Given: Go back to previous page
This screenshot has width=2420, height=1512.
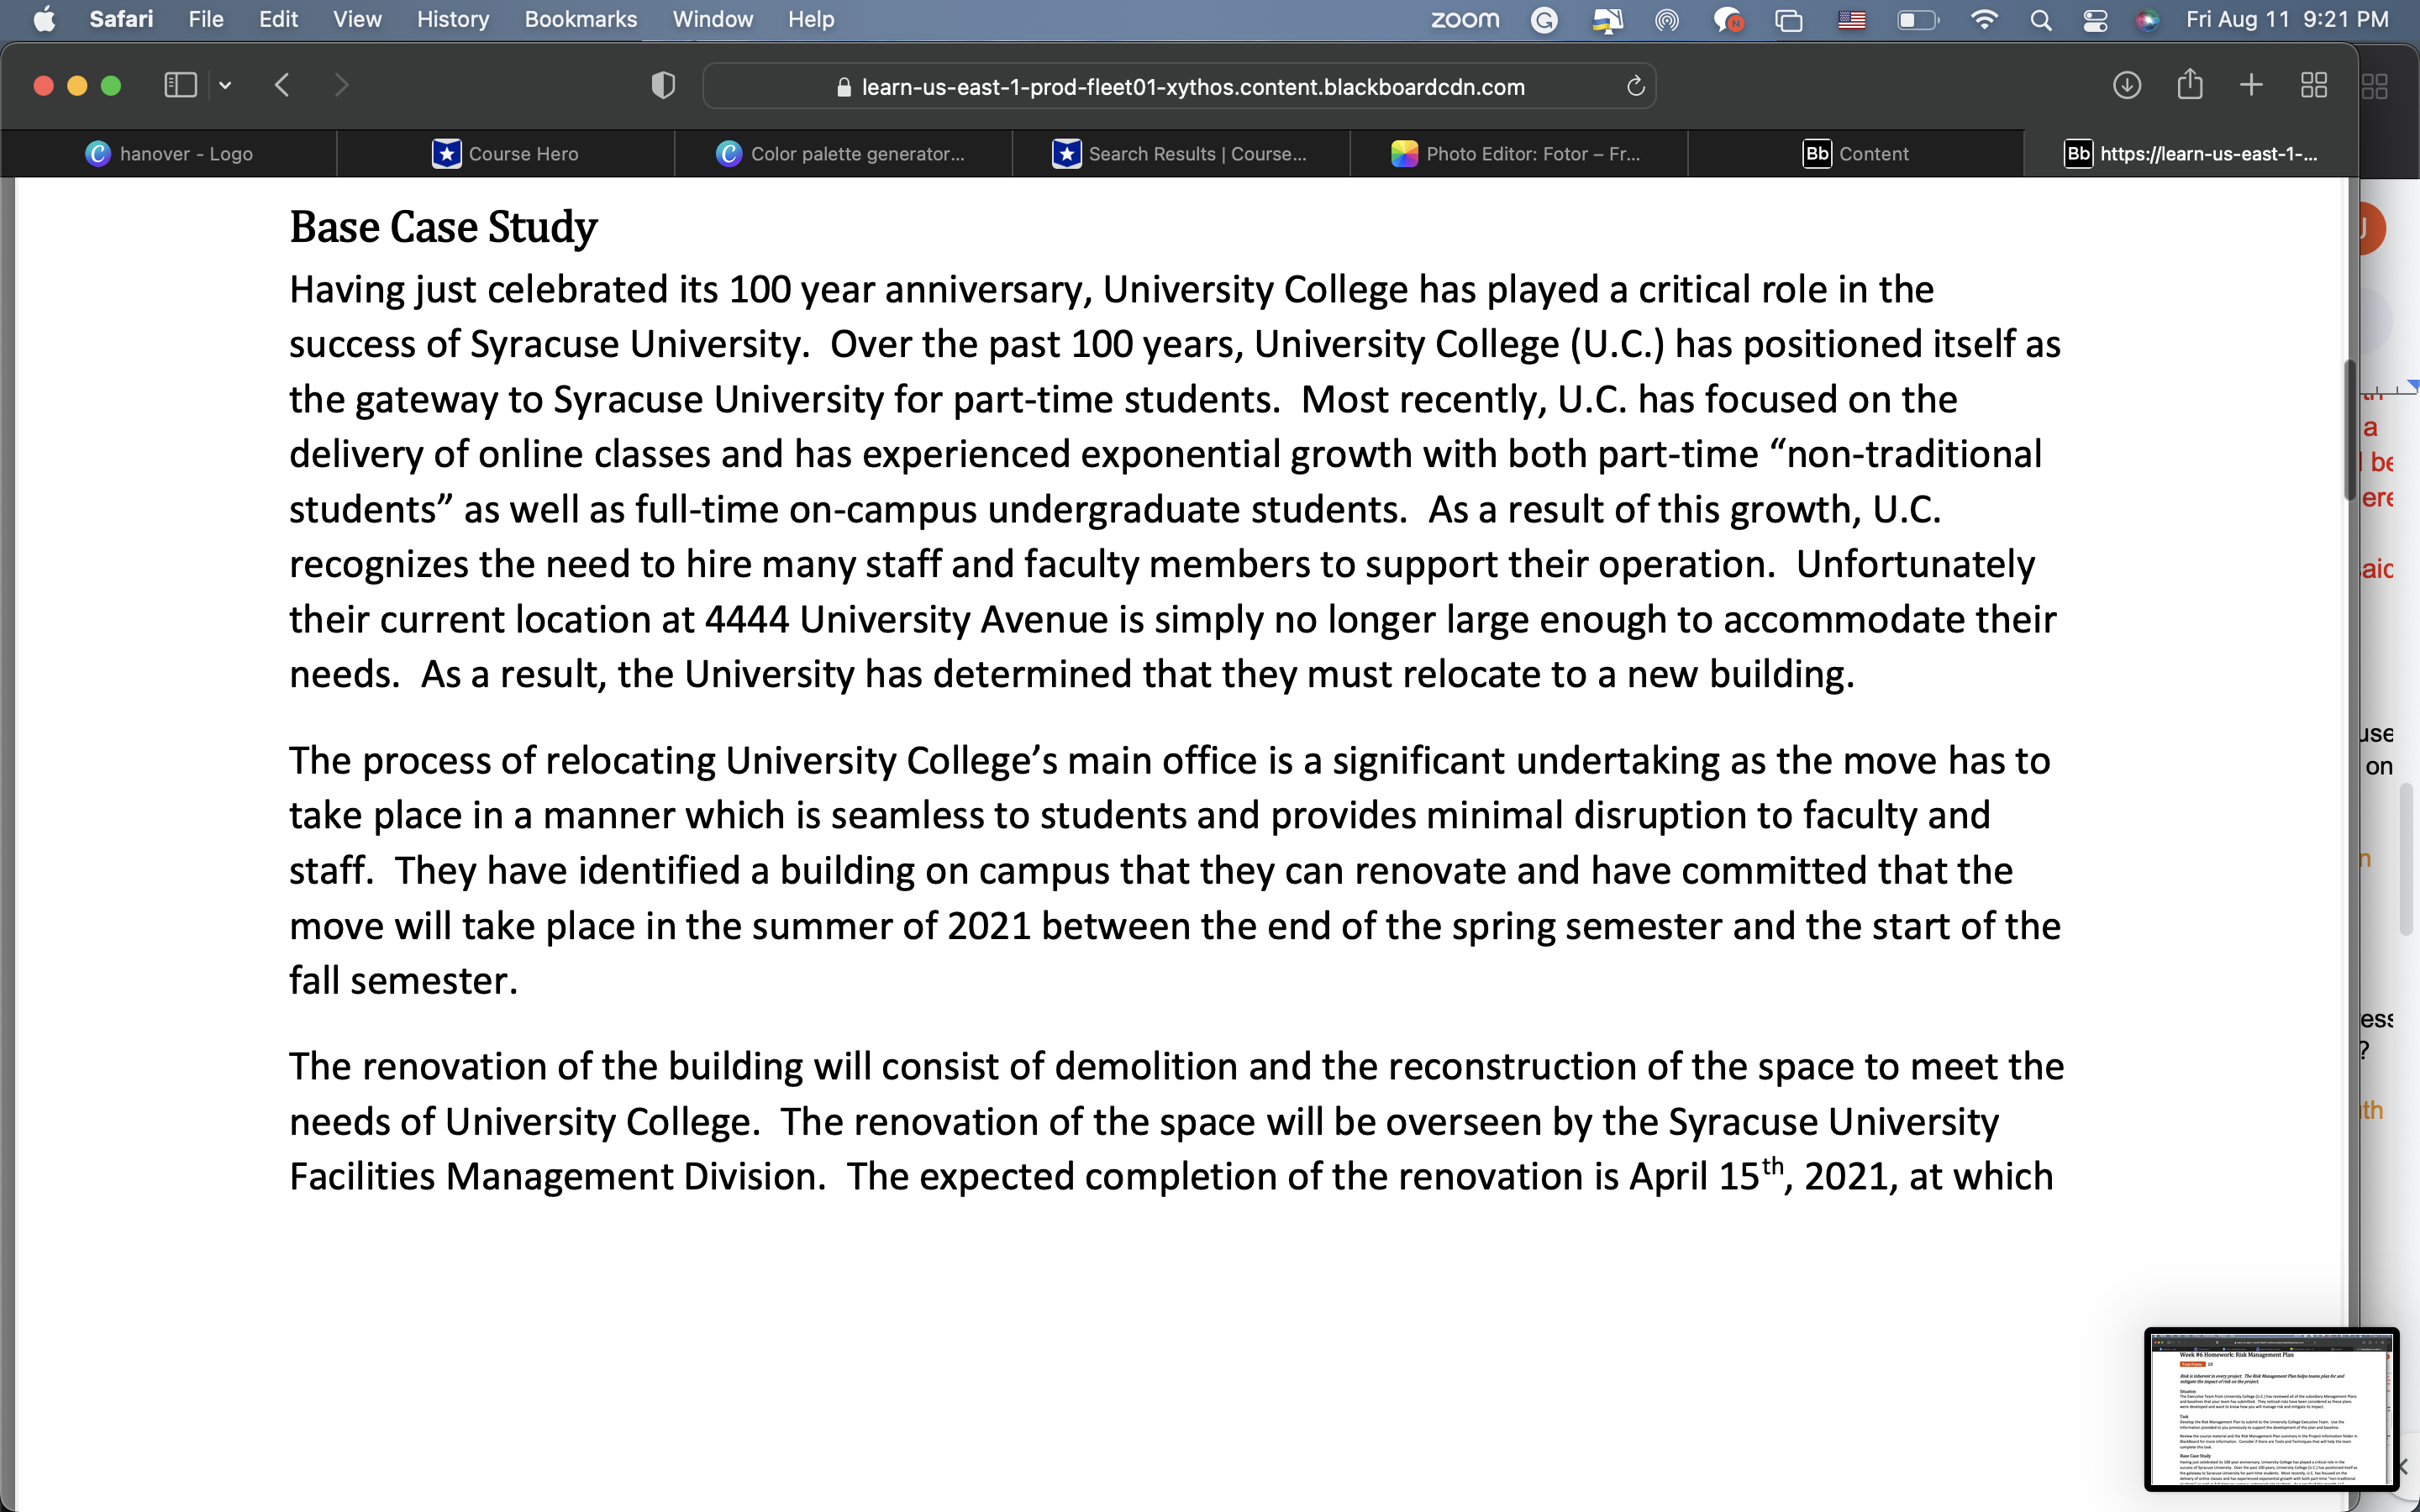Looking at the screenshot, I should click(282, 85).
